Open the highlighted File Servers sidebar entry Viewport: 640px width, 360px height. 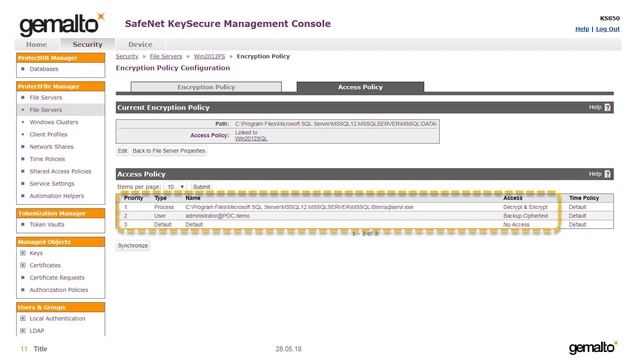point(46,110)
